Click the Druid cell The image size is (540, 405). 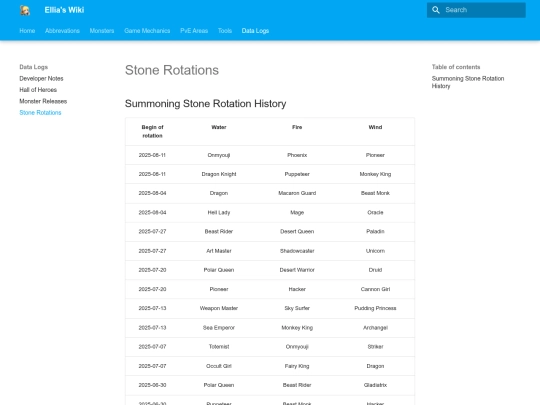[375, 270]
